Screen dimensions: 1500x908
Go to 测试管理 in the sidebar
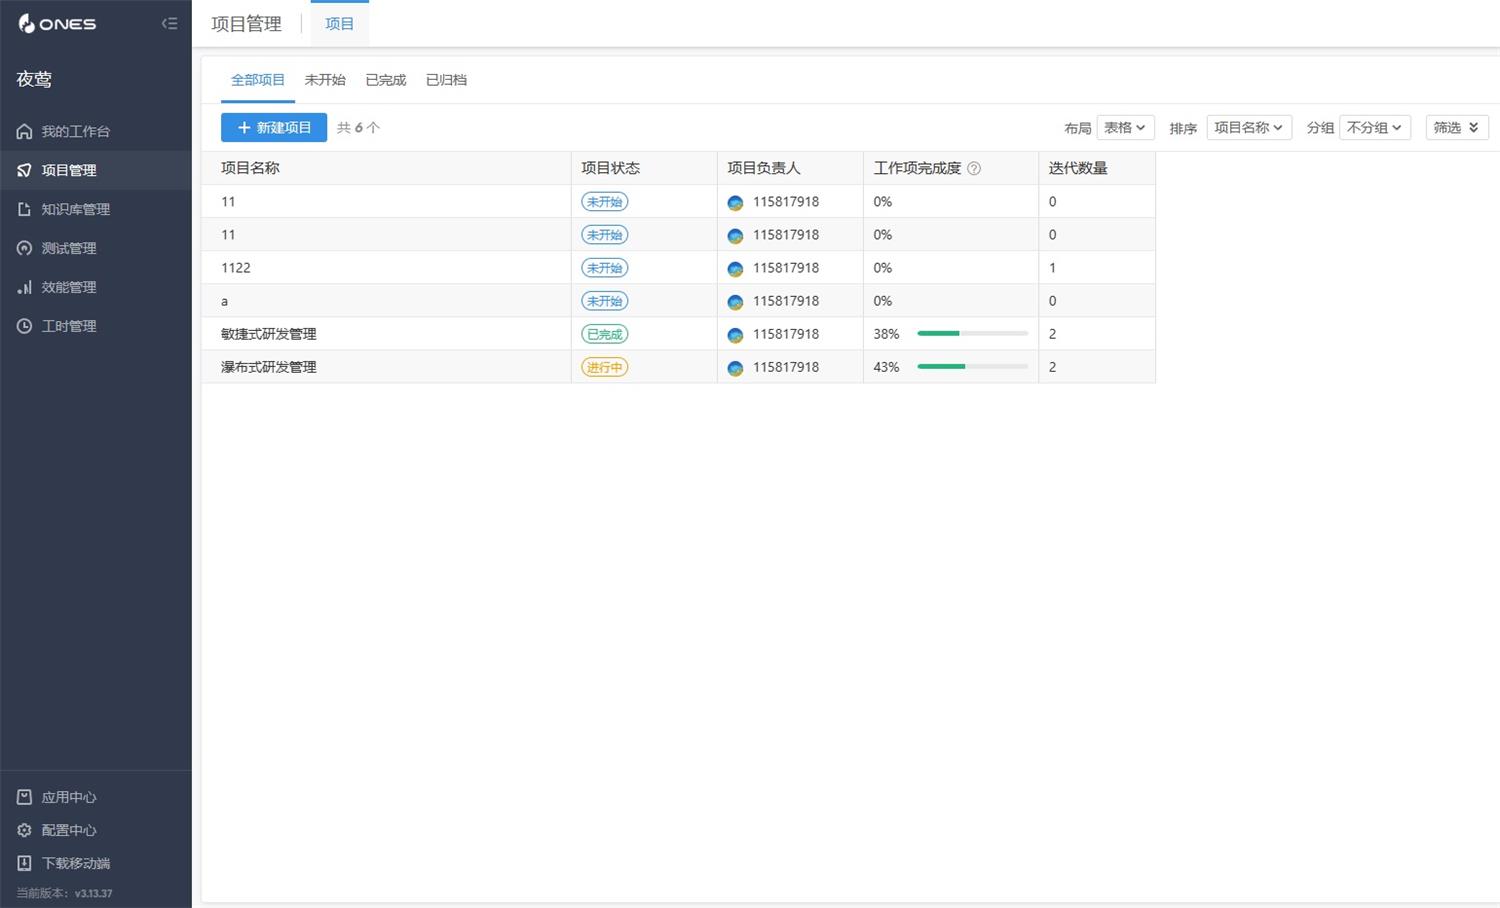pyautogui.click(x=68, y=248)
